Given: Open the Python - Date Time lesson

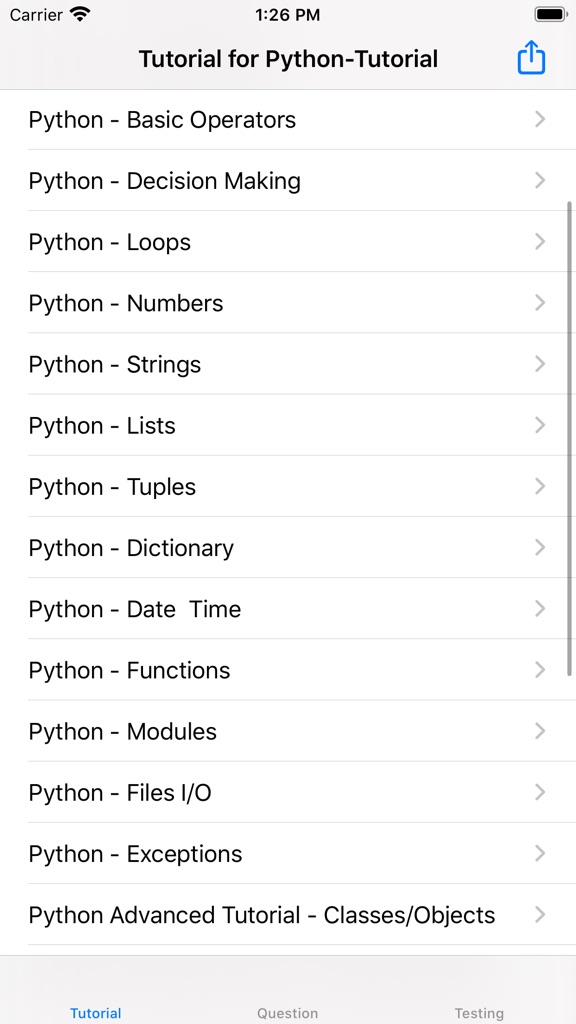Looking at the screenshot, I should point(288,609).
